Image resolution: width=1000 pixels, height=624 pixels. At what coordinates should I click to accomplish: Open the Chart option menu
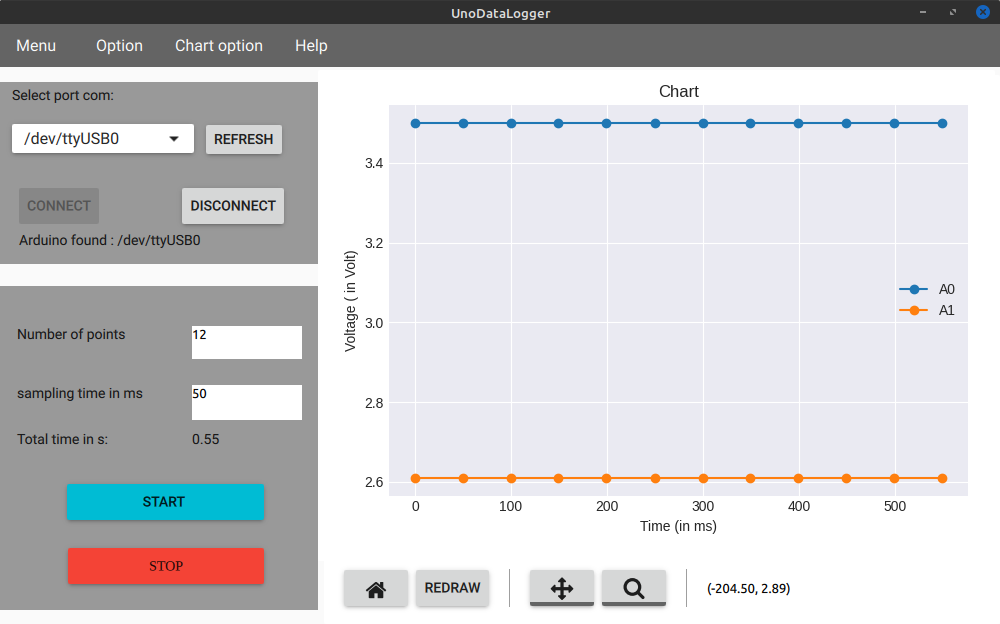219,46
